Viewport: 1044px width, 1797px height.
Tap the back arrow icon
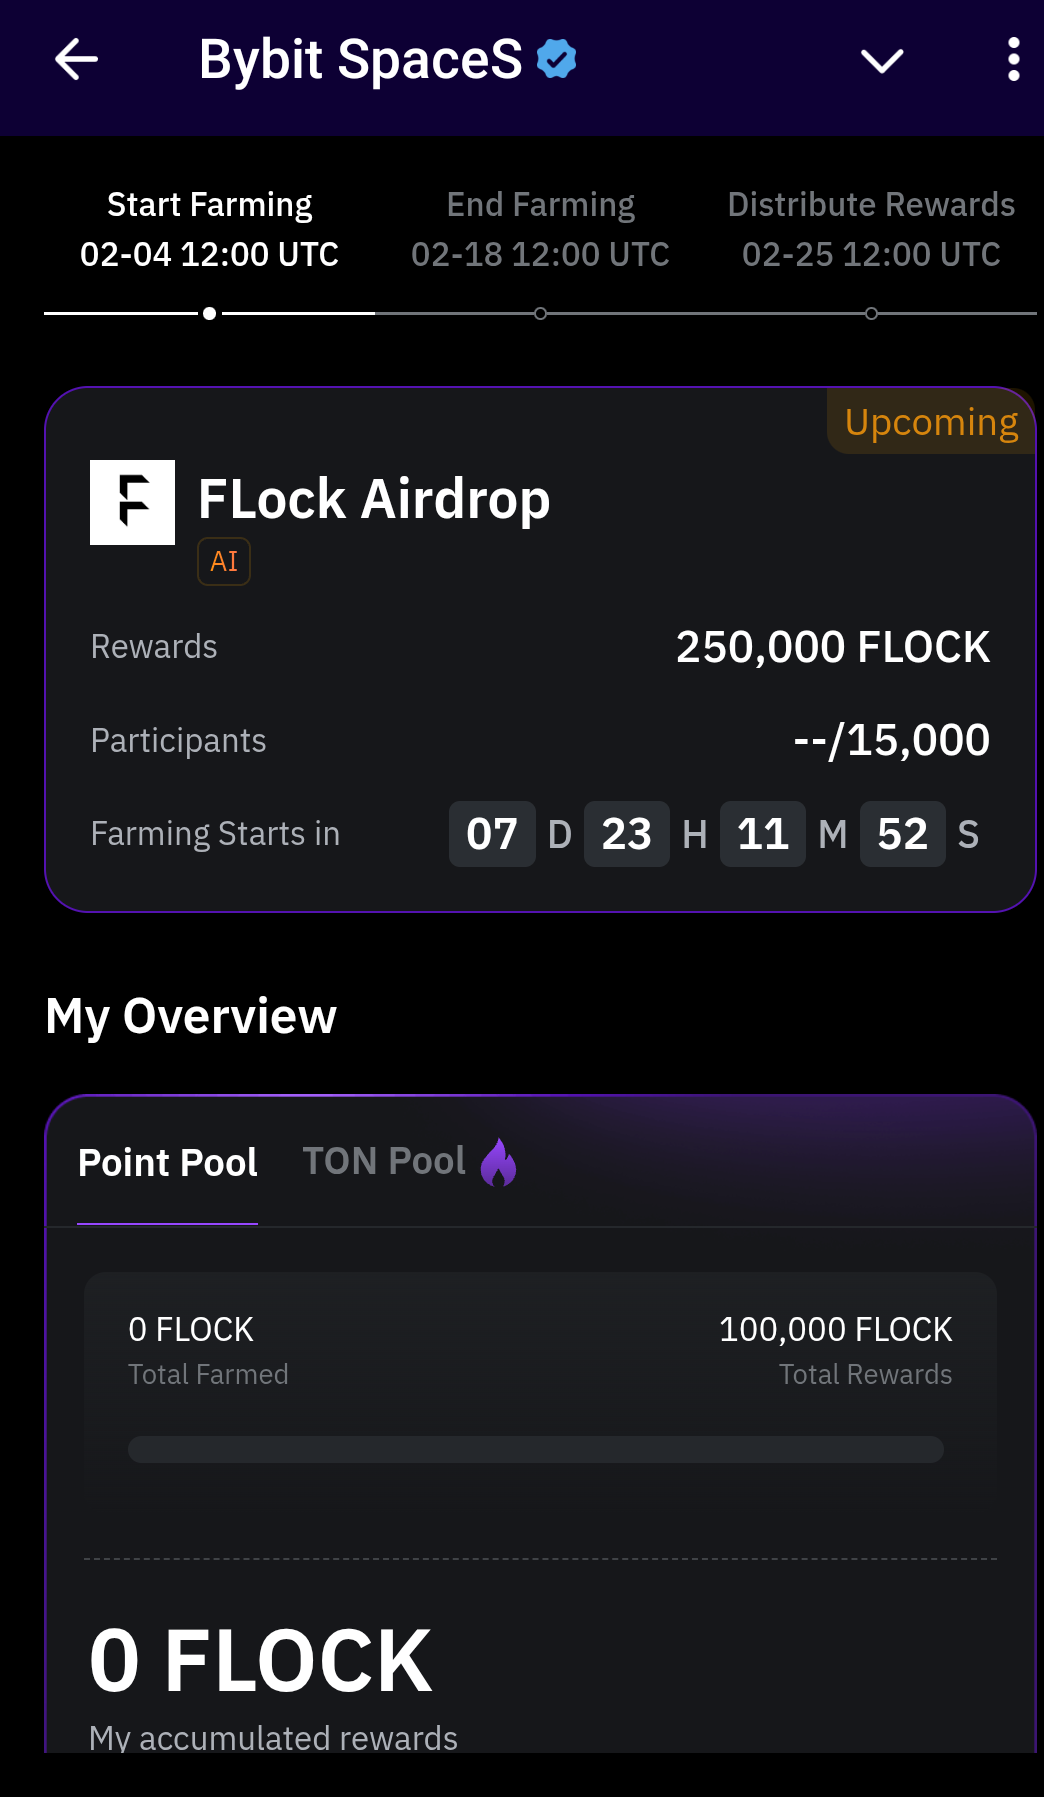[76, 60]
